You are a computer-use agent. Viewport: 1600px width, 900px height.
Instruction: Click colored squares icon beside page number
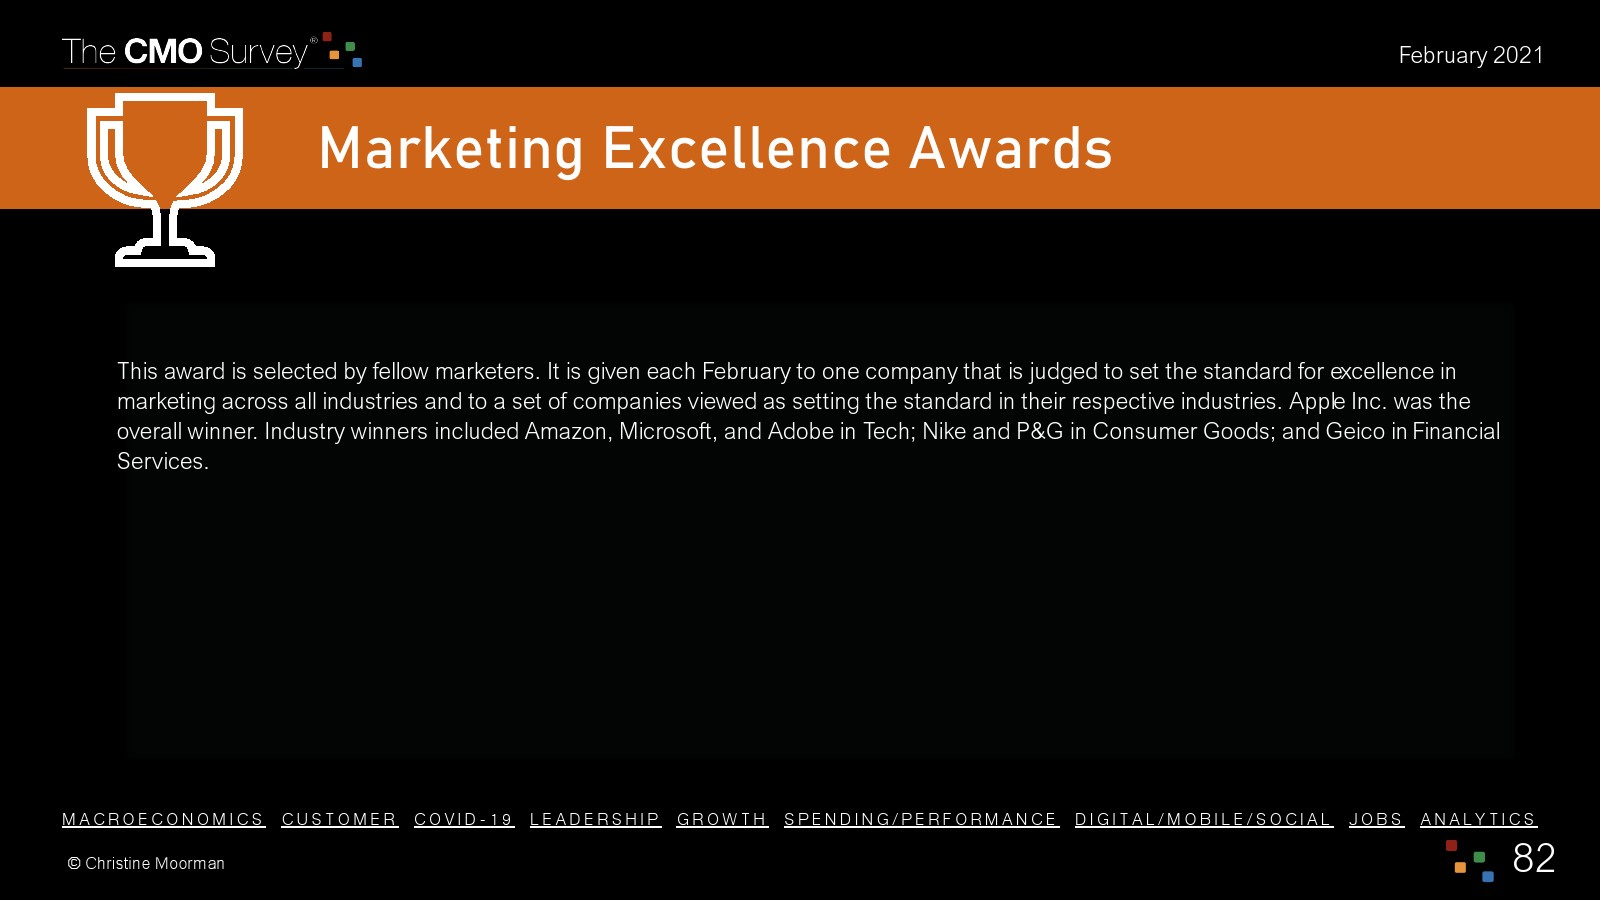(x=1469, y=860)
